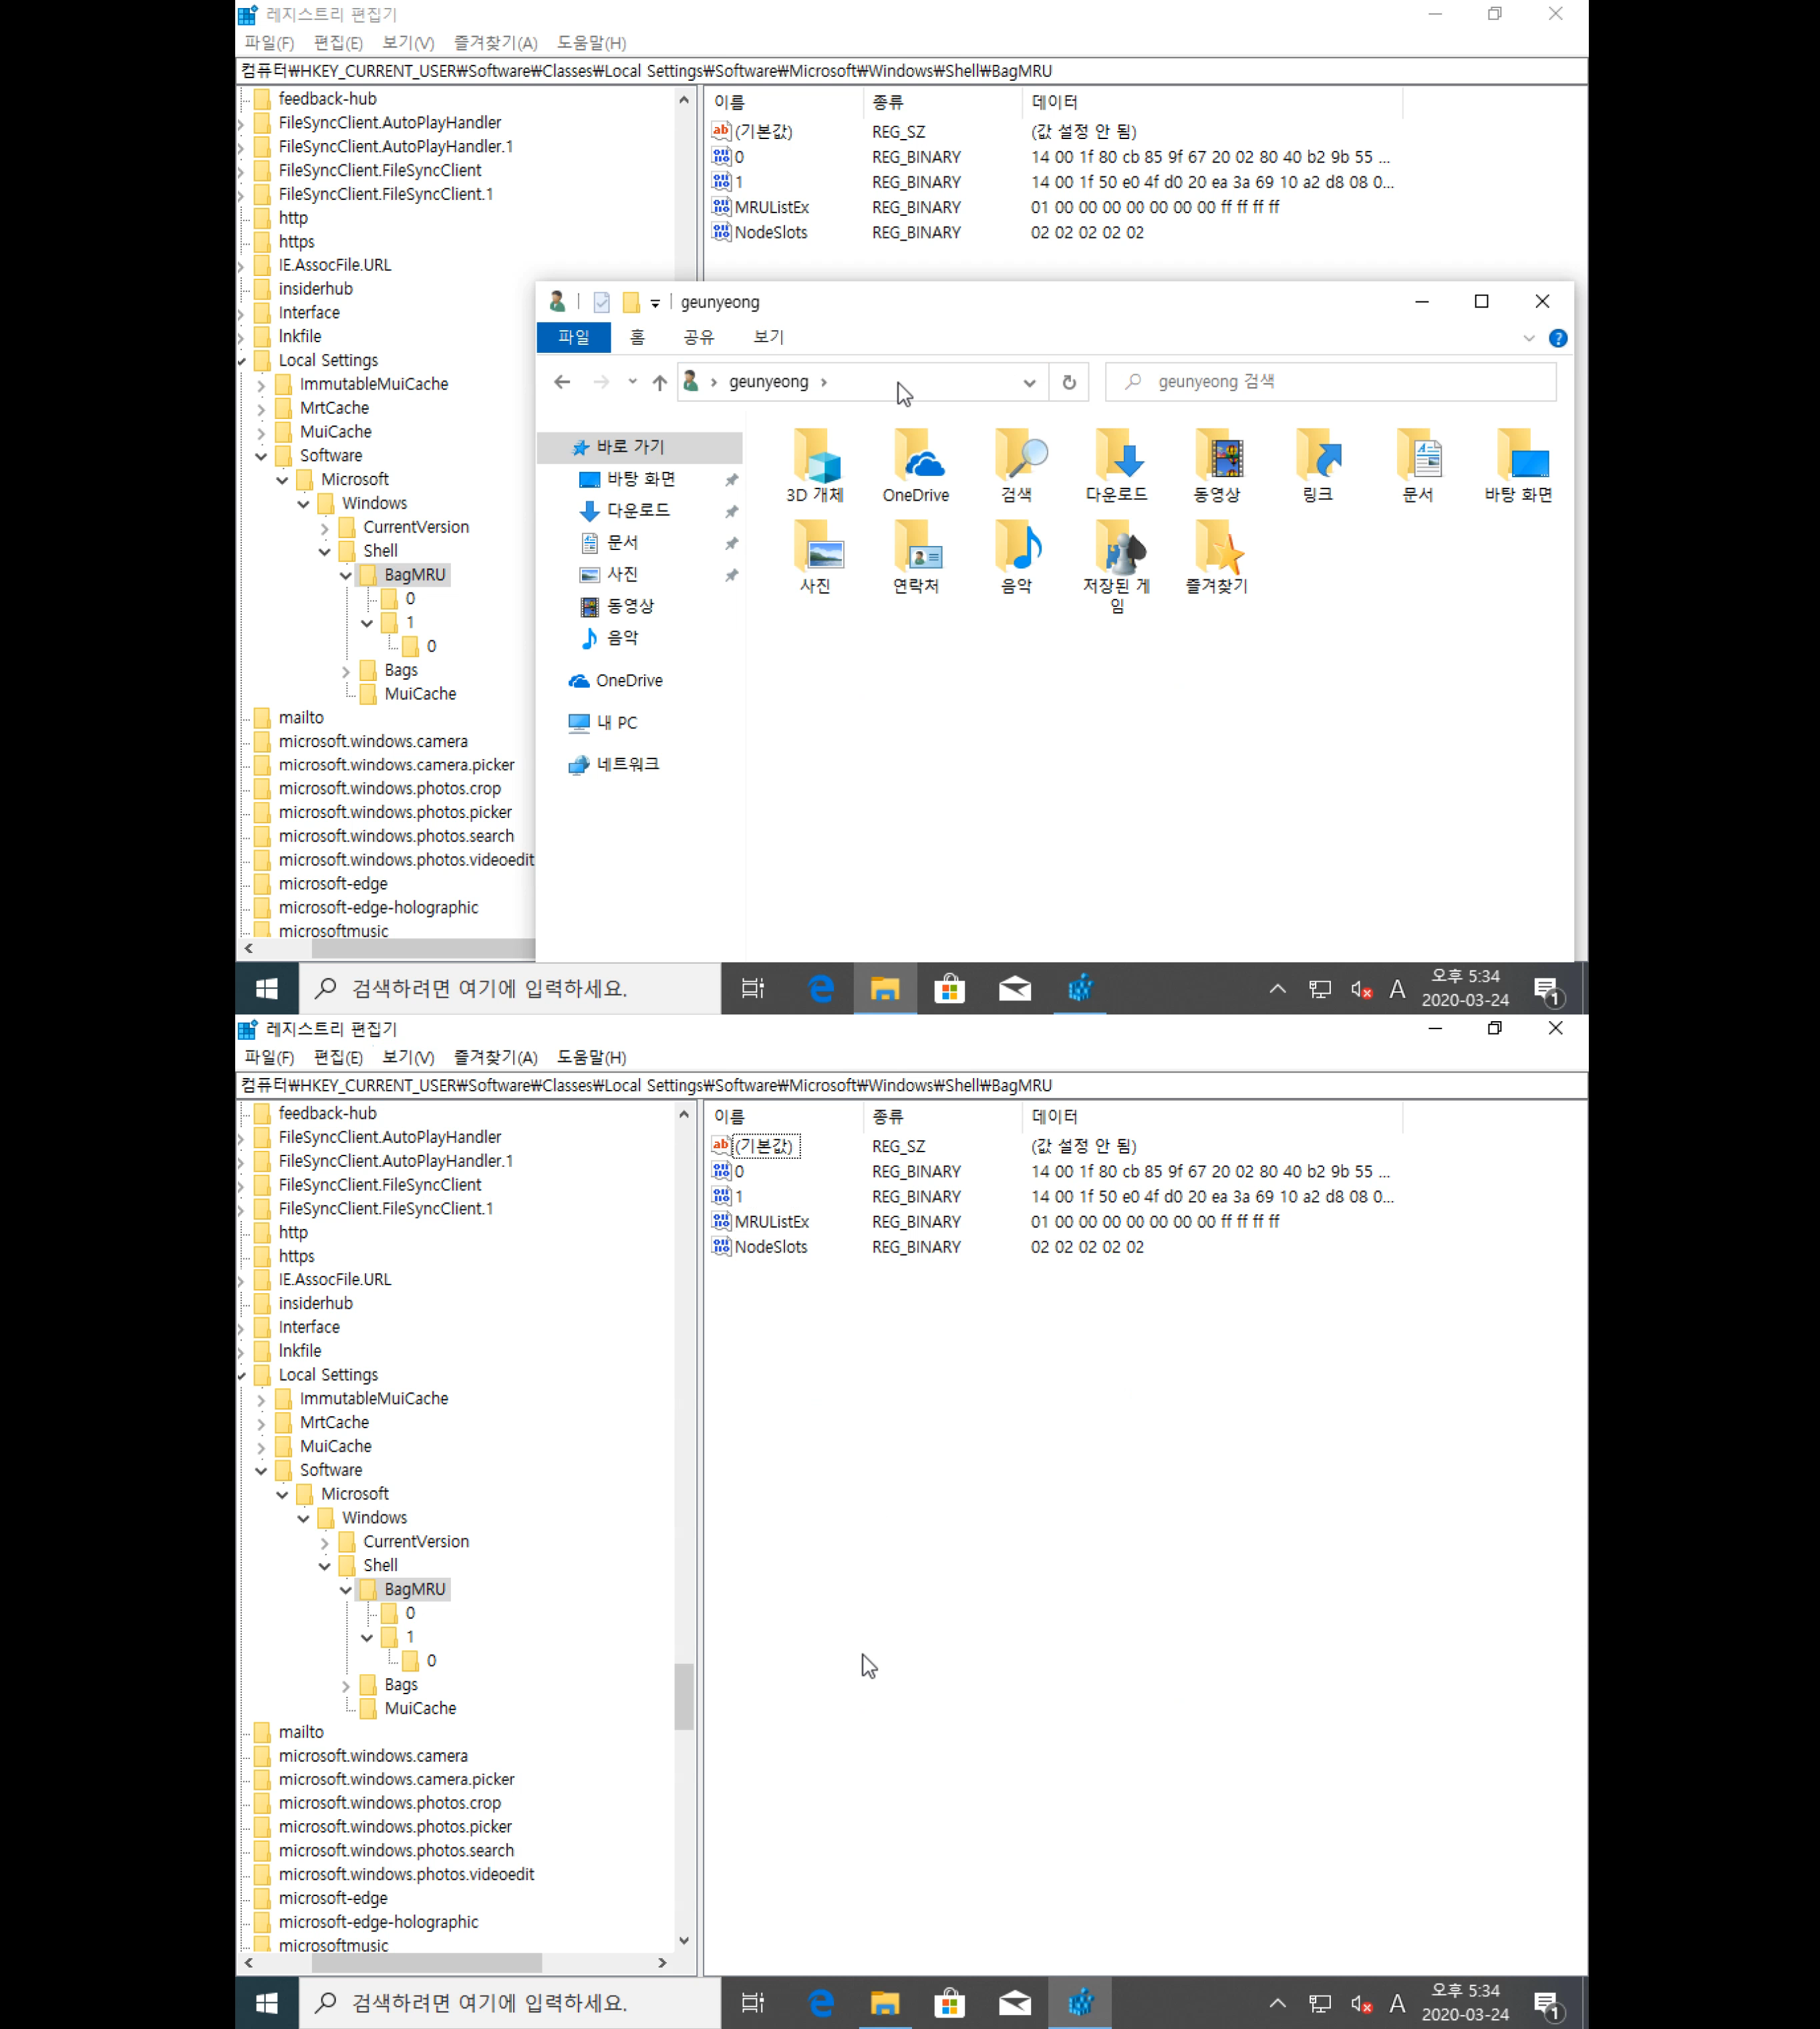Select 내 PC in Explorer sidebar
Viewport: 1820px width, 2029px height.
616,722
